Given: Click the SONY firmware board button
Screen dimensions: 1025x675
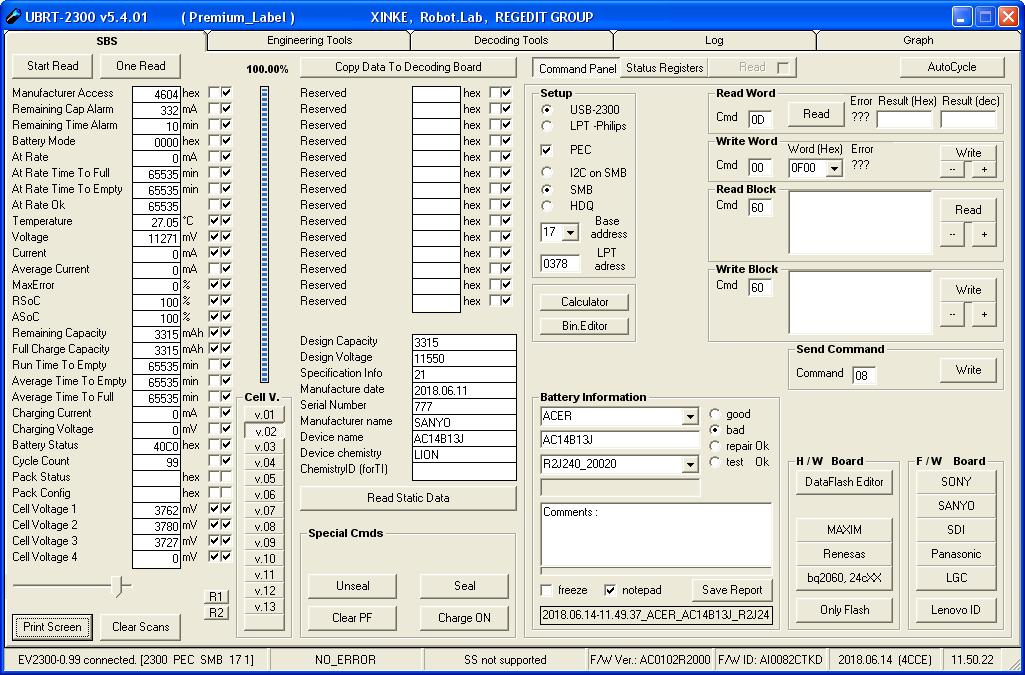Looking at the screenshot, I should (x=956, y=482).
